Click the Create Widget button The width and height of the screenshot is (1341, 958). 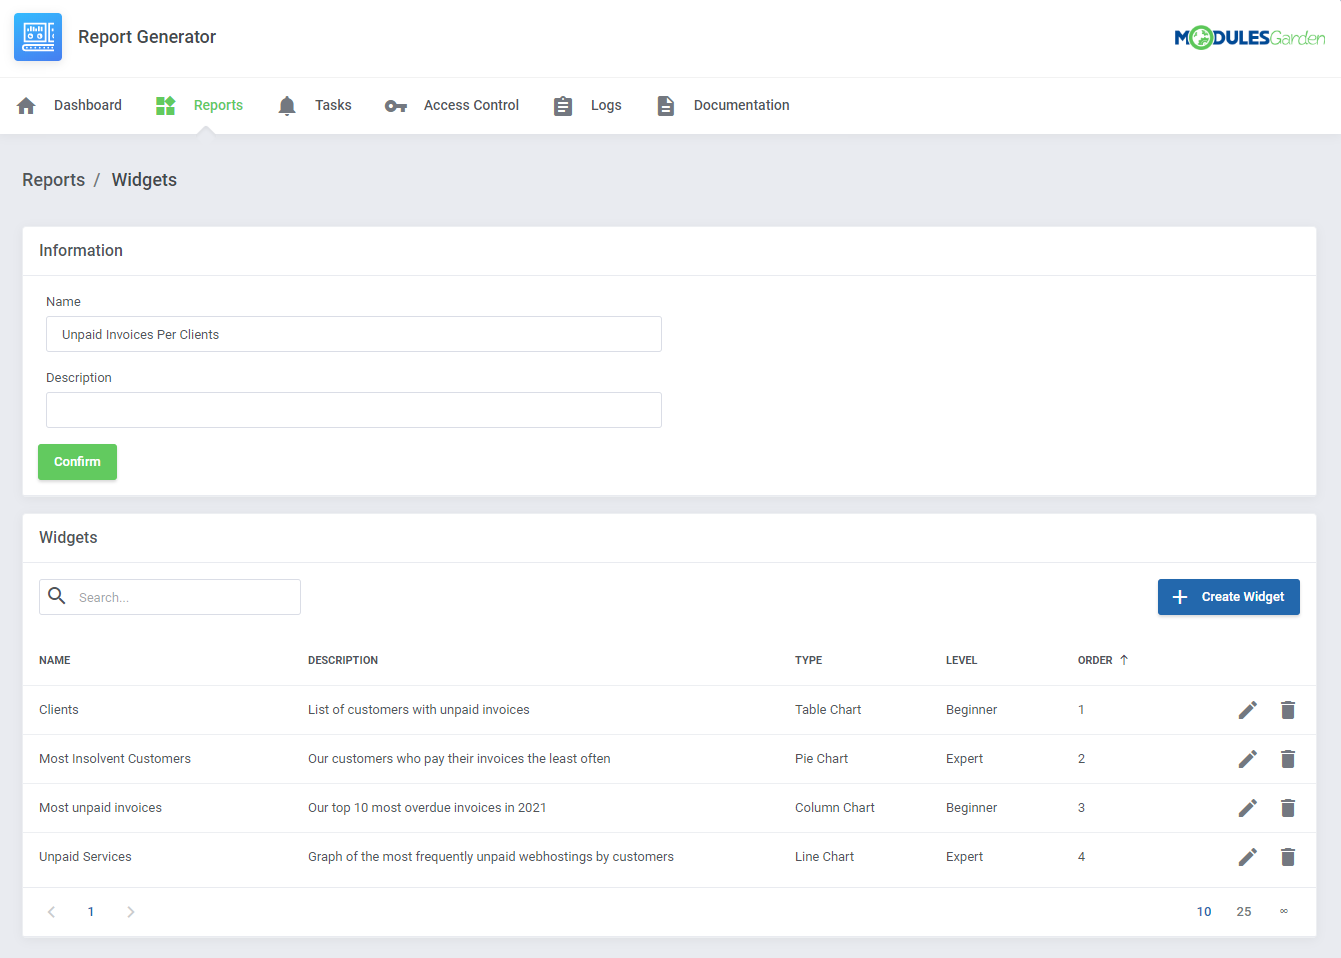(x=1228, y=596)
